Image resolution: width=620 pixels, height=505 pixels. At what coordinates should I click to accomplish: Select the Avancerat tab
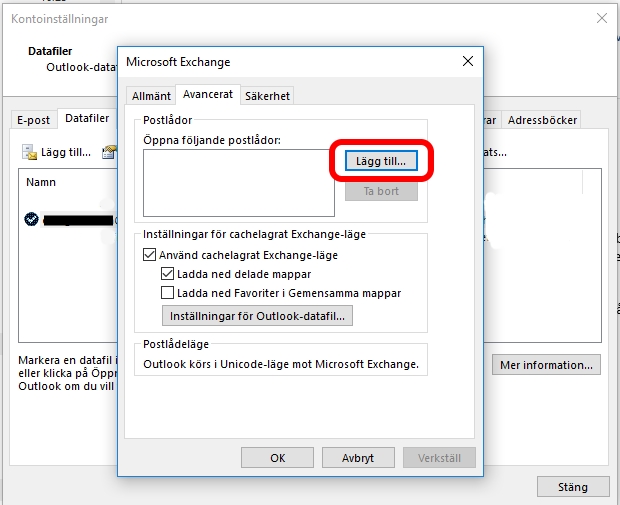click(208, 95)
